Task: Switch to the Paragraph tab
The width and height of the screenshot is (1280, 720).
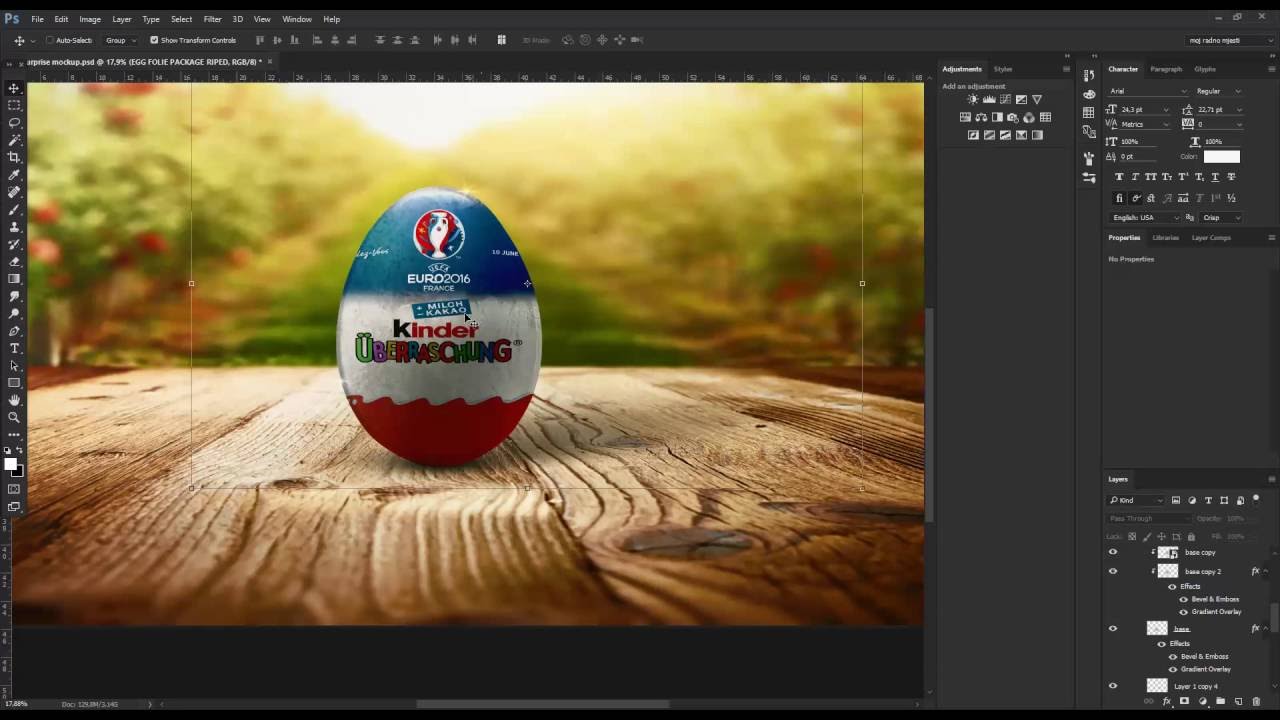Action: (1166, 69)
